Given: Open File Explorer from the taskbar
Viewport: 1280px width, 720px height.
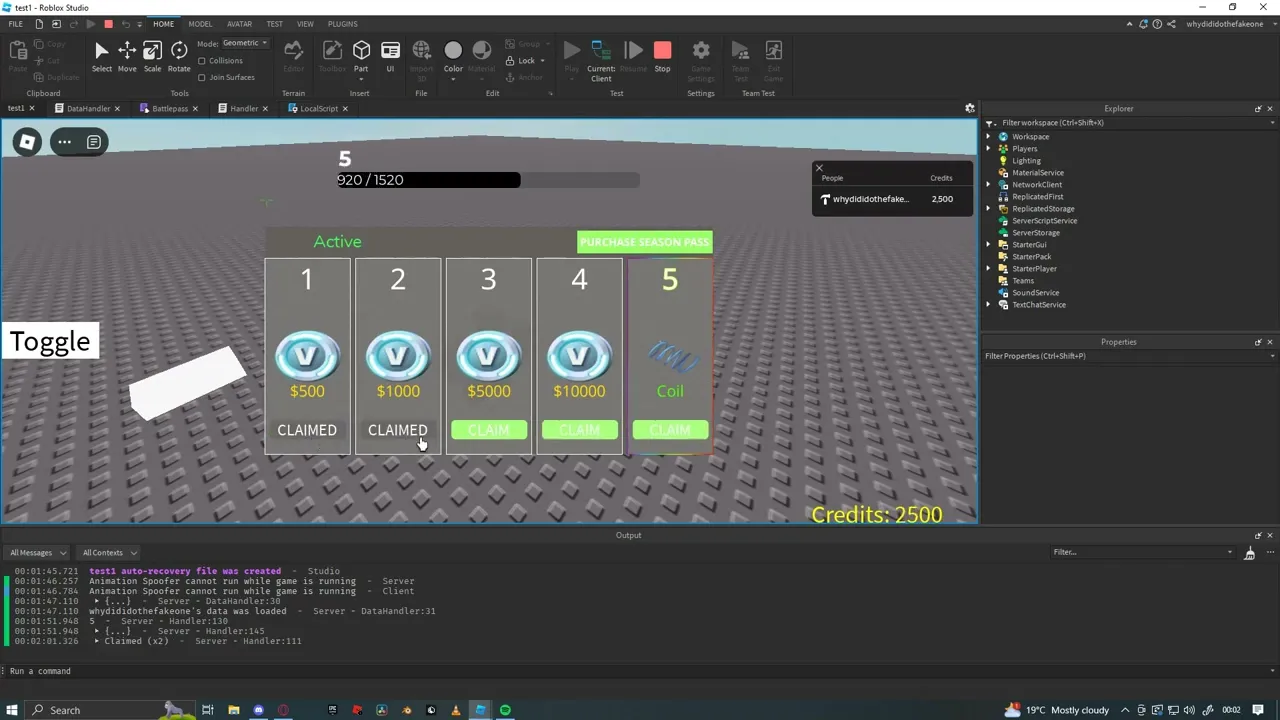Looking at the screenshot, I should [233, 710].
